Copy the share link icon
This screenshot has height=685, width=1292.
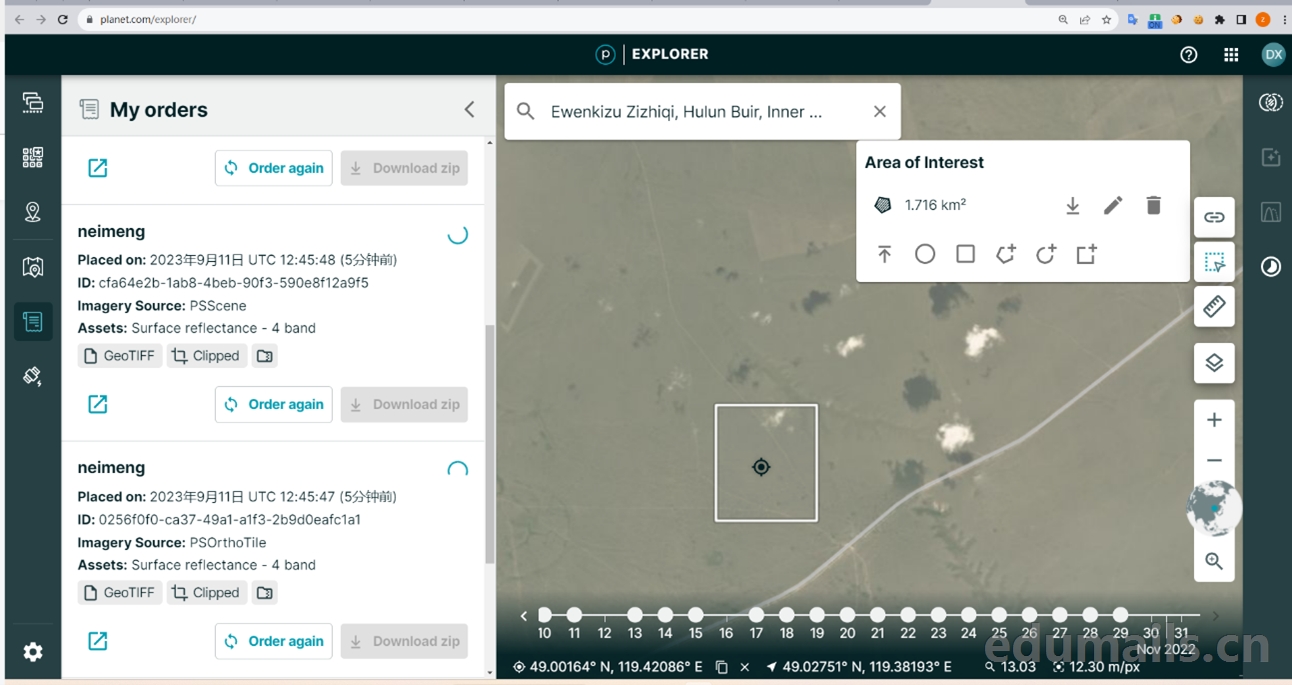point(1214,217)
